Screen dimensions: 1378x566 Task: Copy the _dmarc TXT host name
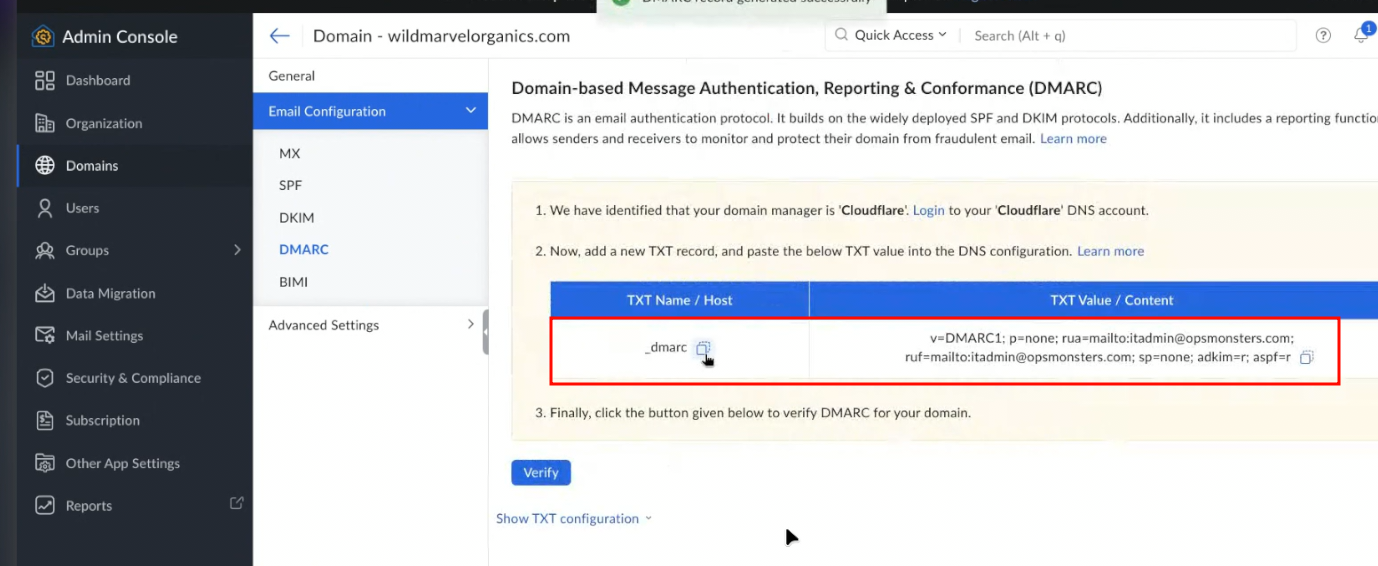pyautogui.click(x=703, y=348)
